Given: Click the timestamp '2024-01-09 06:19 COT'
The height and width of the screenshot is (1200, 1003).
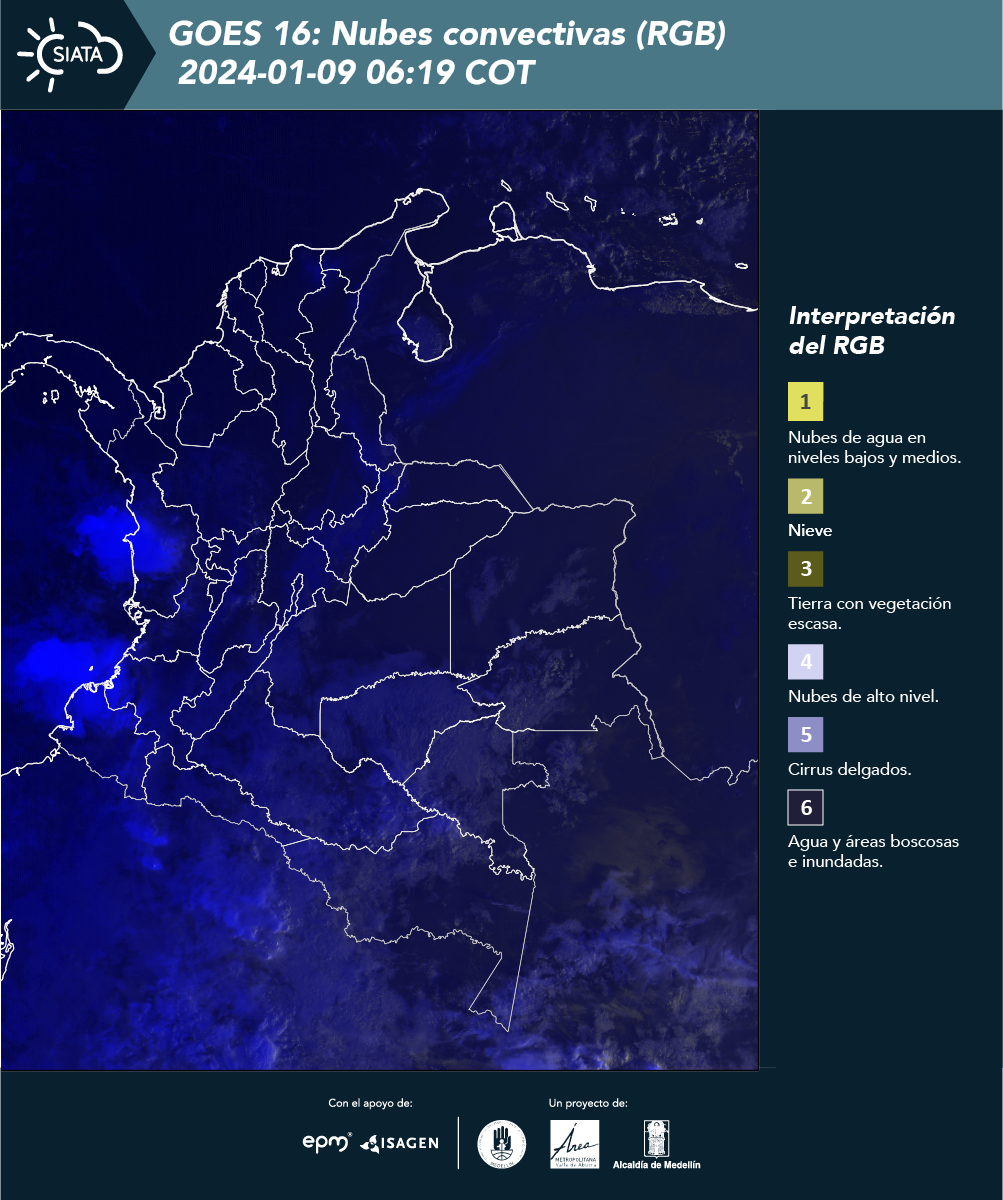Looking at the screenshot, I should point(356,73).
